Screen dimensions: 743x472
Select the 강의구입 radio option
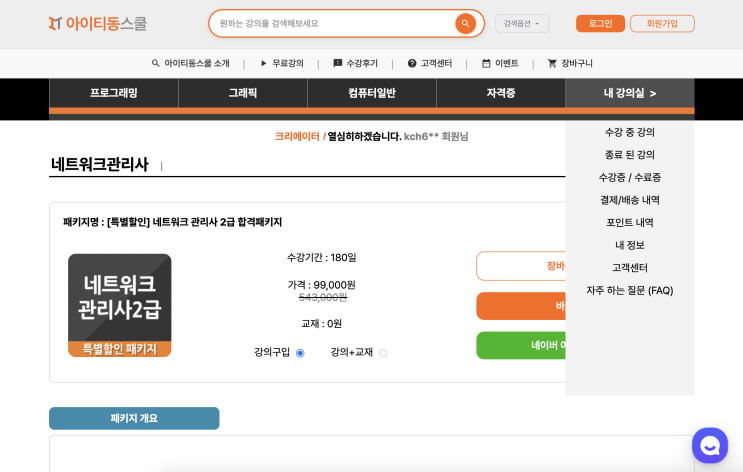[x=300, y=353]
